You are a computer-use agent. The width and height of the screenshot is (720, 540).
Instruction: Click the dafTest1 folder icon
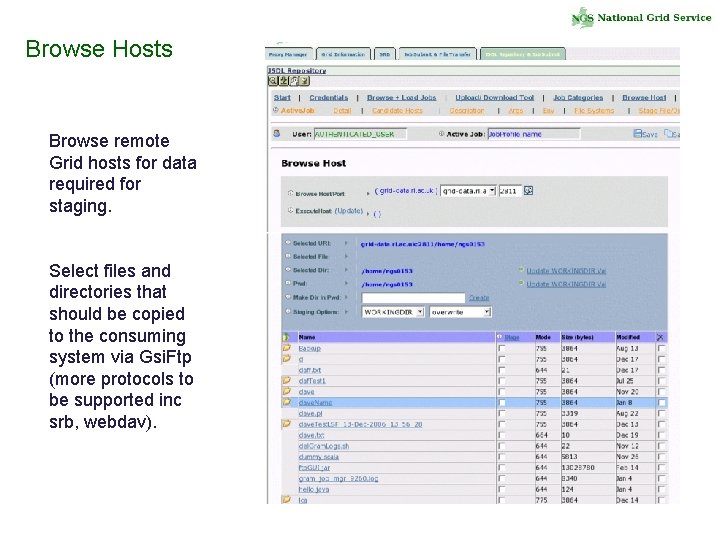coord(287,380)
